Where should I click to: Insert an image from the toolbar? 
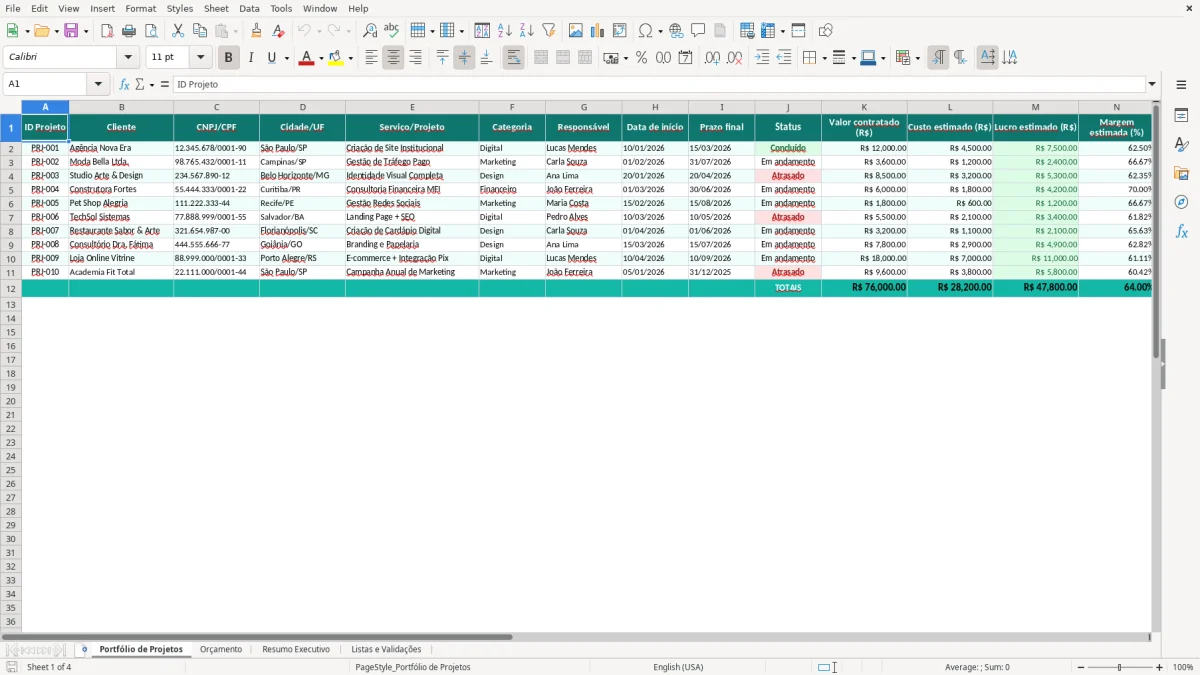coord(576,31)
